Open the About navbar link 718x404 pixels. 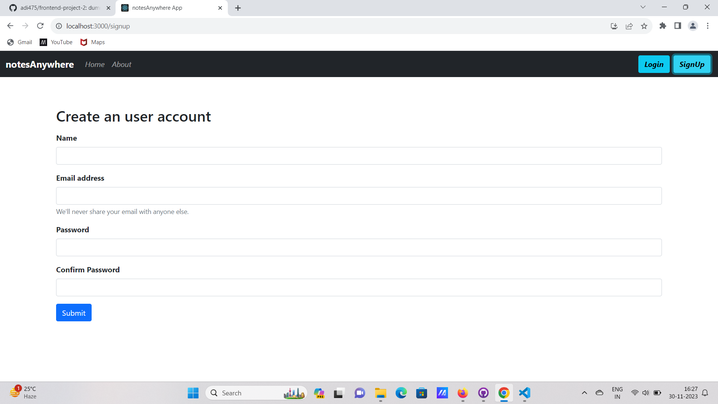pyautogui.click(x=121, y=65)
